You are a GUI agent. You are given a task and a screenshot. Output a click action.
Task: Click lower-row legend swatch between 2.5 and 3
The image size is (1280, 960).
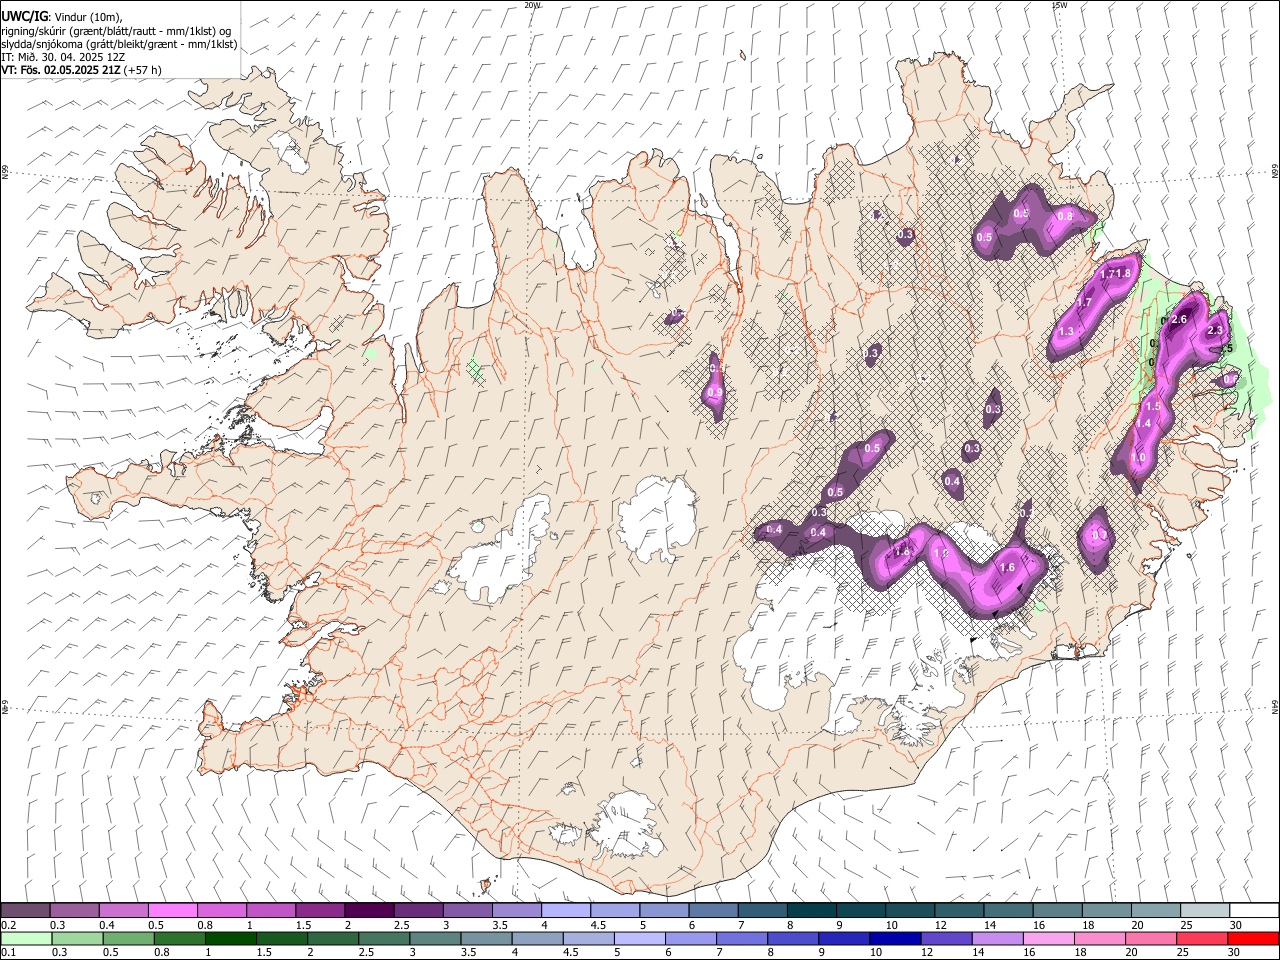384,938
